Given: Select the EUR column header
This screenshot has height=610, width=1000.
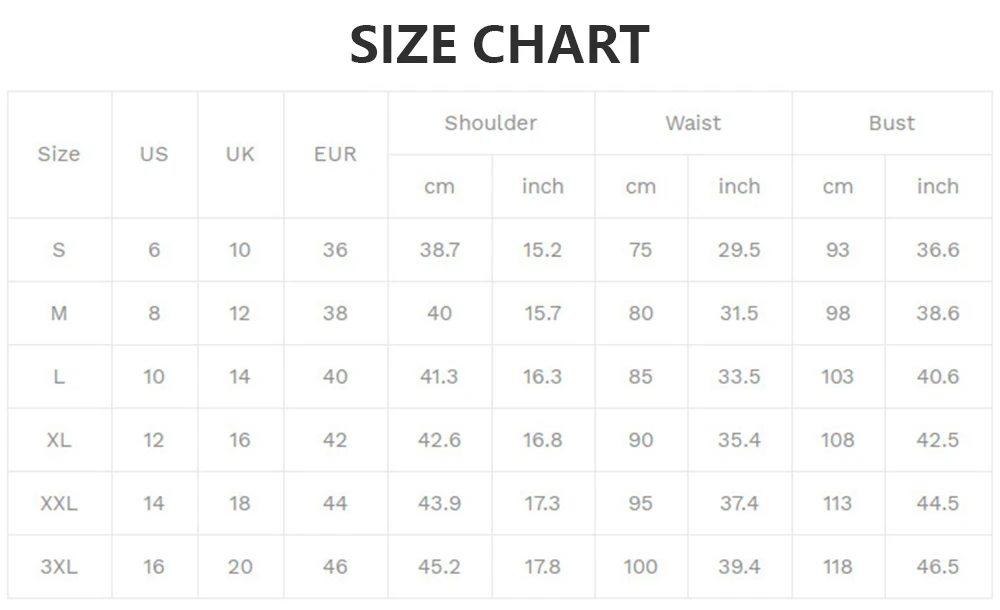Looking at the screenshot, I should [335, 154].
